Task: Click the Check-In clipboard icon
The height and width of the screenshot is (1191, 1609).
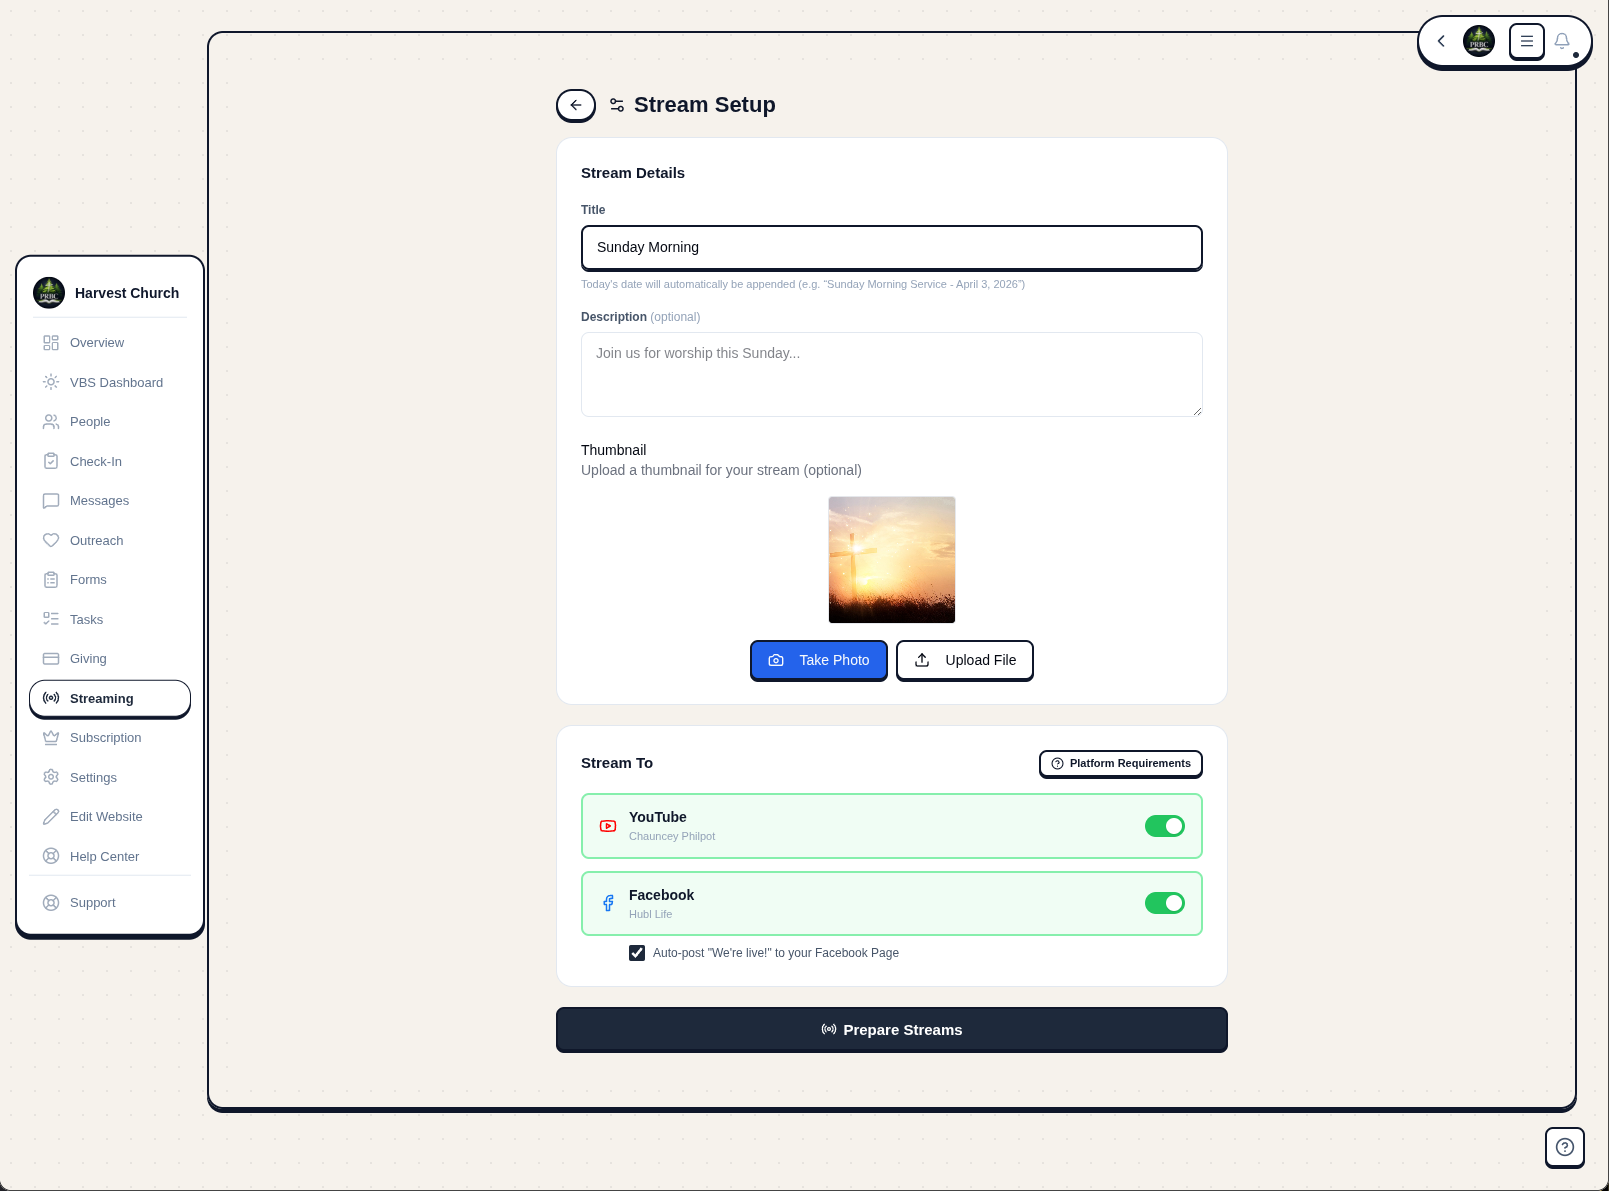Action: [51, 461]
